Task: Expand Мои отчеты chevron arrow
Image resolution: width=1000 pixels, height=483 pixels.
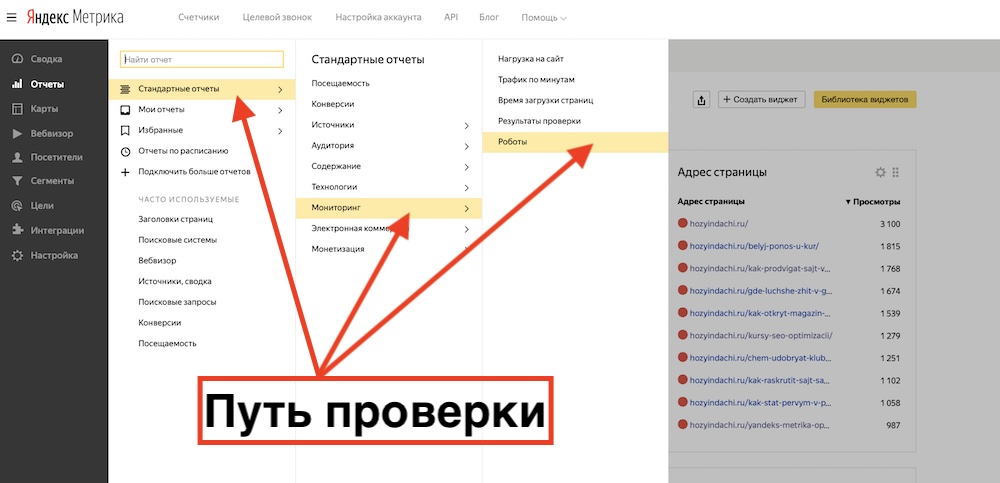Action: pos(280,110)
